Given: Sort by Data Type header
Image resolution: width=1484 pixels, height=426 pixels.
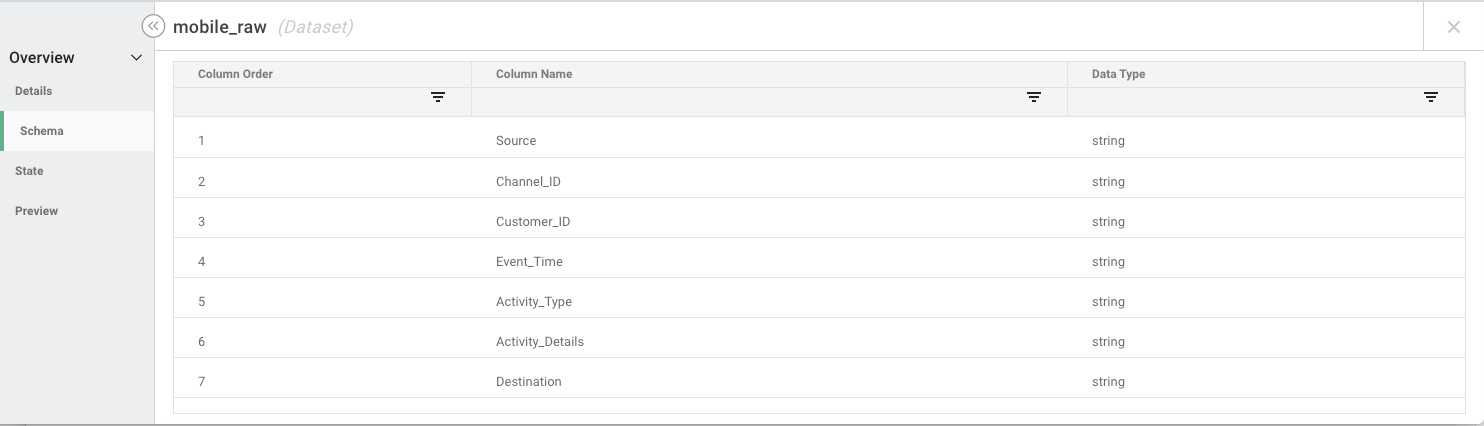Looking at the screenshot, I should (1118, 74).
